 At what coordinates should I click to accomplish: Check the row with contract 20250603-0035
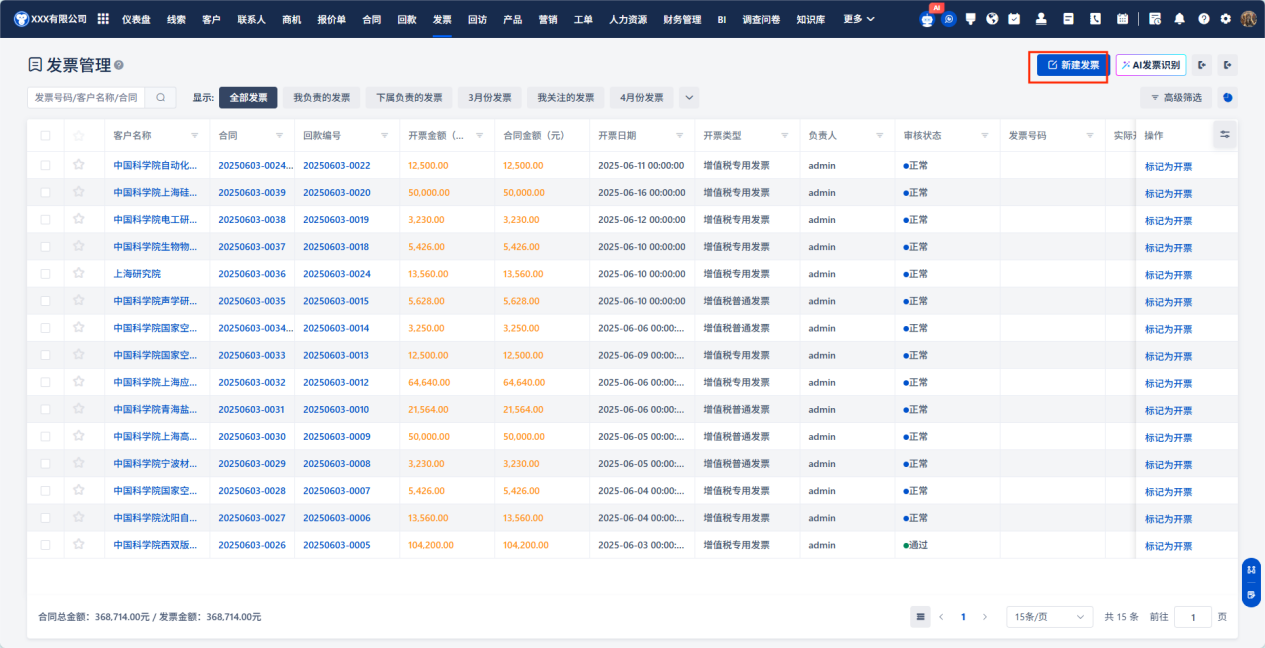coord(45,300)
